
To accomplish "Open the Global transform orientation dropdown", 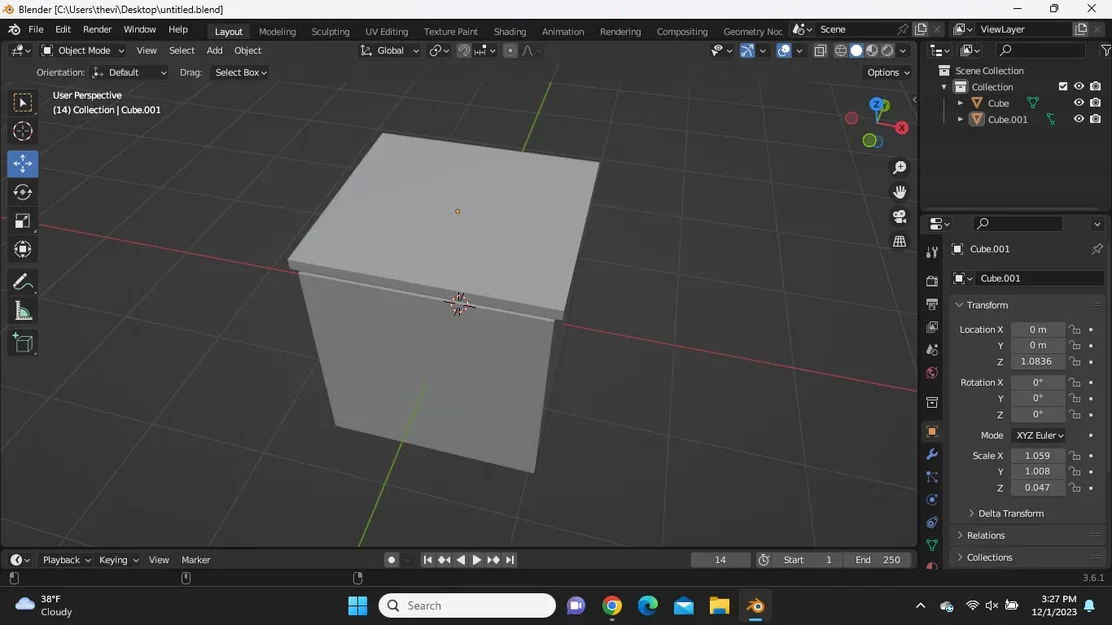I will [389, 50].
